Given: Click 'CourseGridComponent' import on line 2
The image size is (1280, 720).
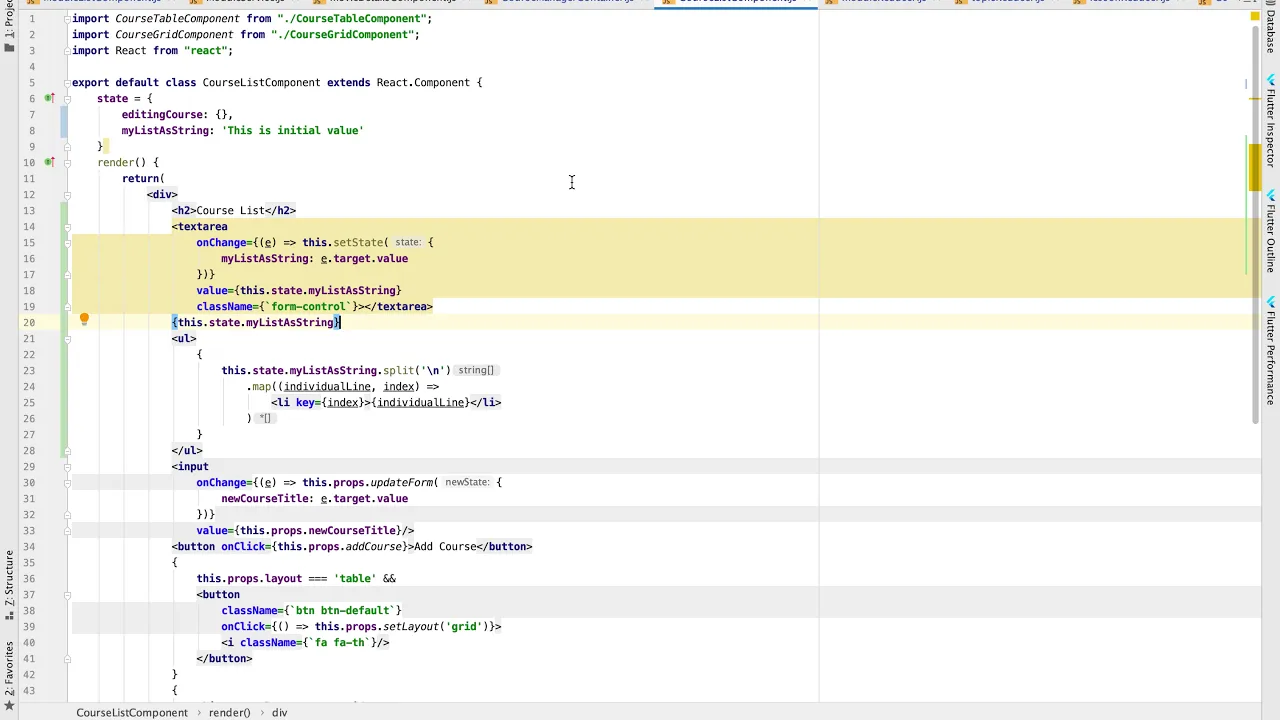Looking at the screenshot, I should point(176,34).
